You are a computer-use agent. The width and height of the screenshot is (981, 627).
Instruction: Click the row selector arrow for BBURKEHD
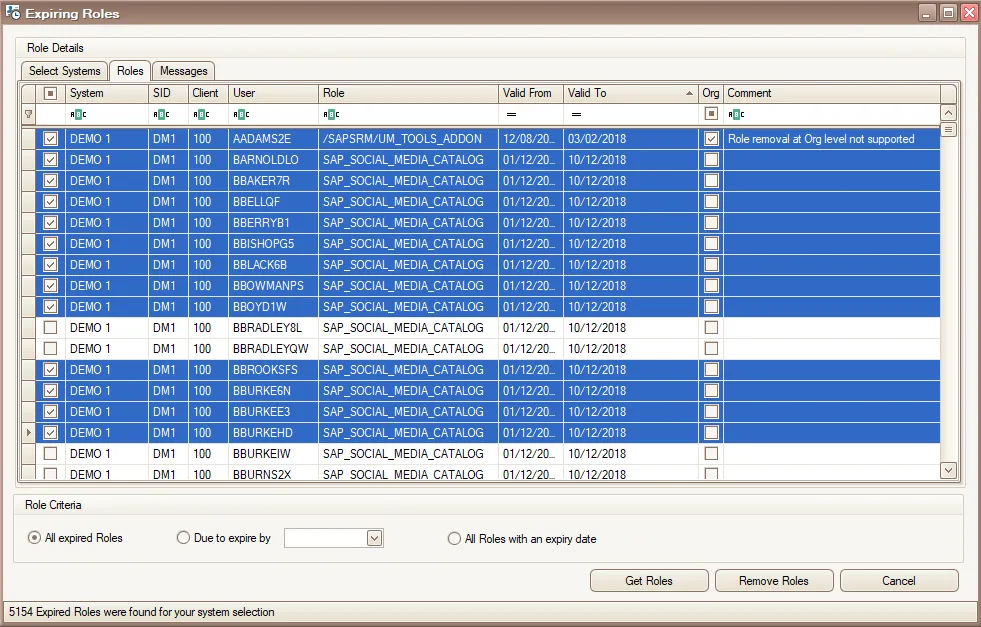pos(28,432)
